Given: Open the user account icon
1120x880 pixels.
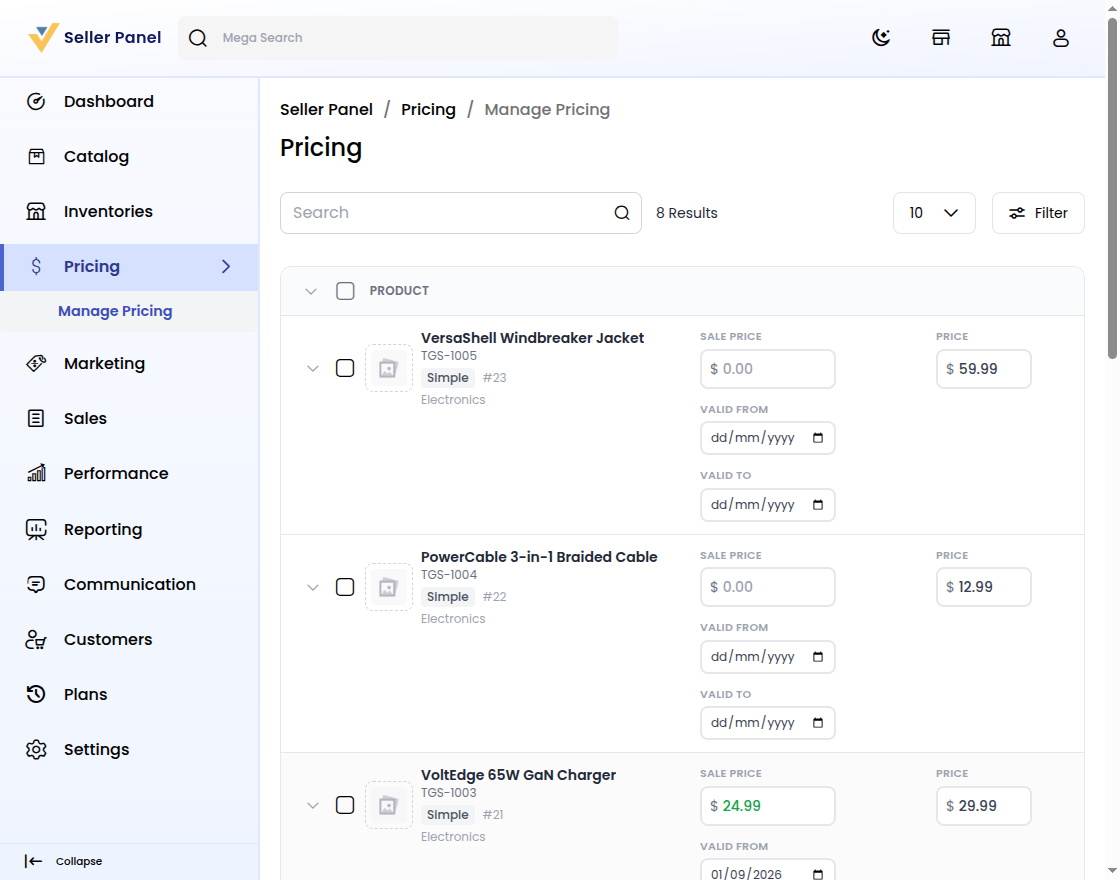Looking at the screenshot, I should [1061, 38].
